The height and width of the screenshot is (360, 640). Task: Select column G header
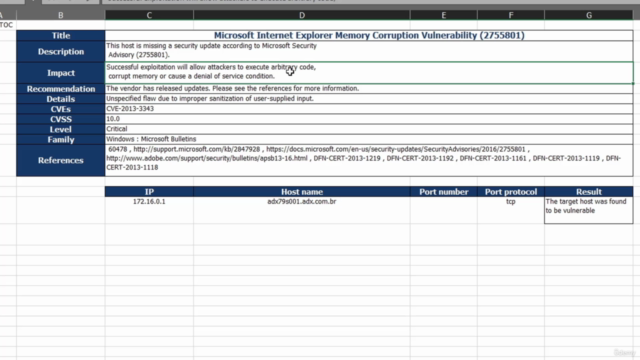tap(589, 15)
